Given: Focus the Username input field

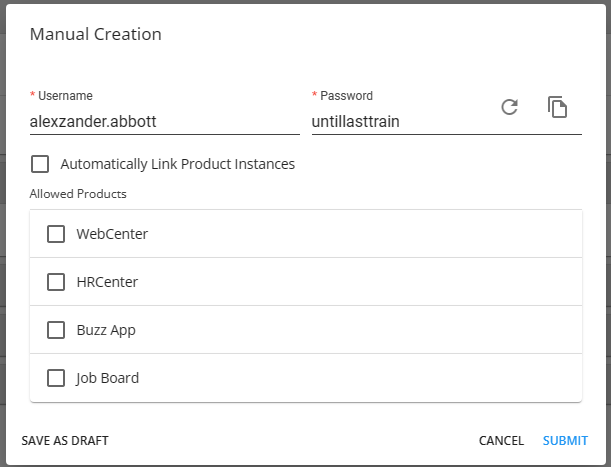Looking at the screenshot, I should tap(164, 121).
